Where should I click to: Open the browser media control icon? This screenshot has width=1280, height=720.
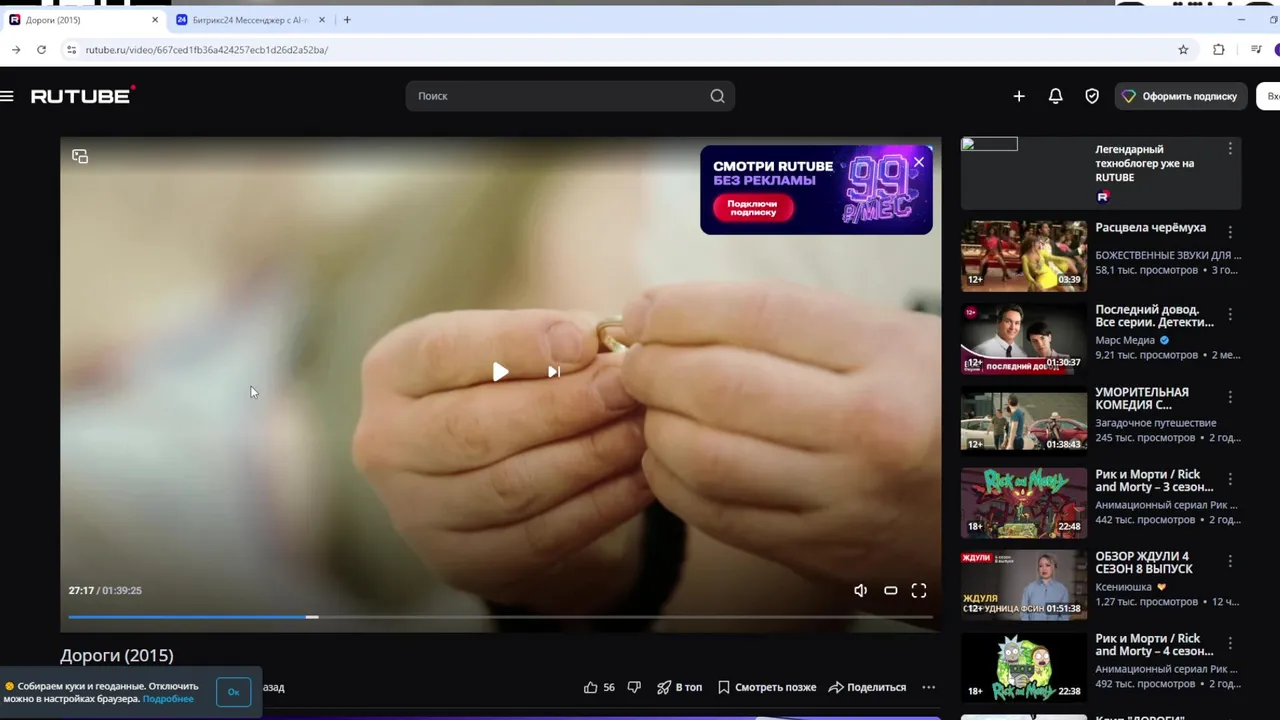1256,50
